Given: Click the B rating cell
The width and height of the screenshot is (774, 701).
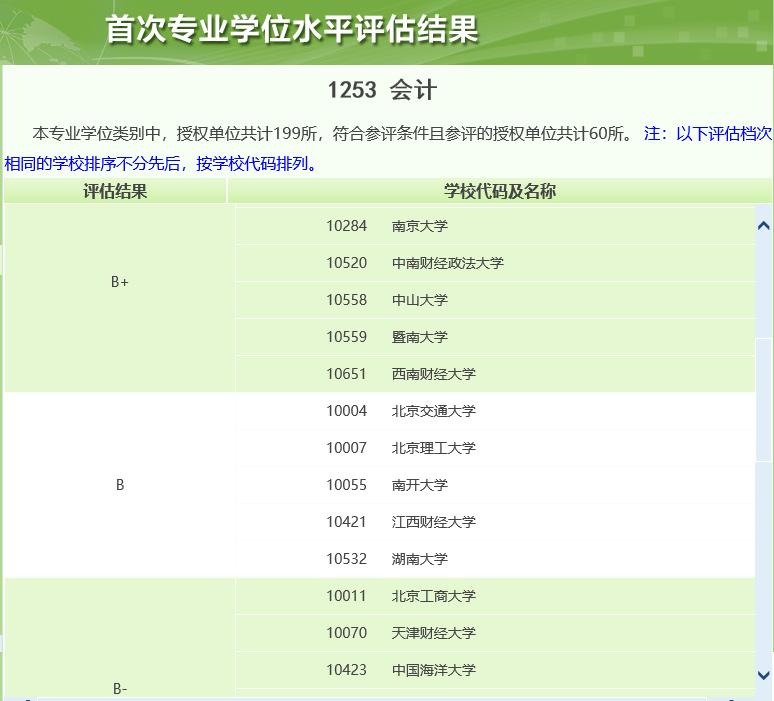Looking at the screenshot, I should (x=119, y=485).
